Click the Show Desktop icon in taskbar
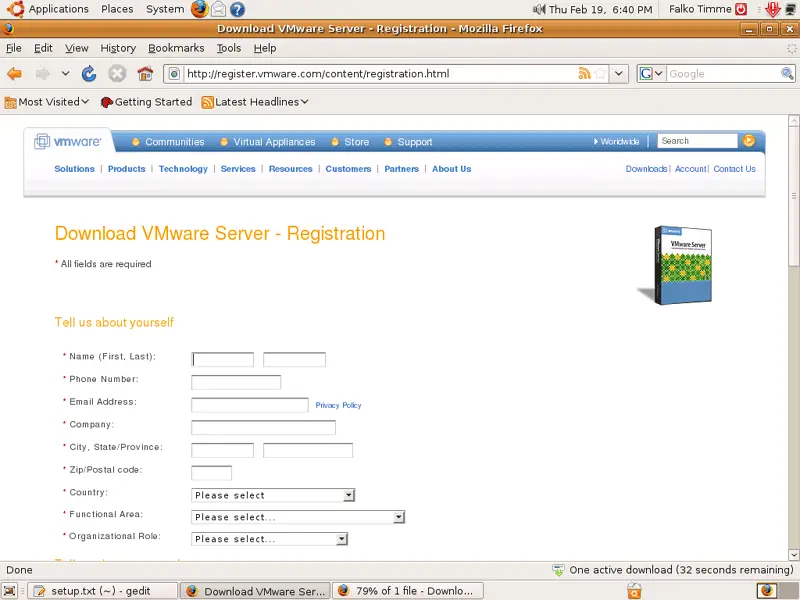800x600 pixels. pyautogui.click(x=10, y=591)
